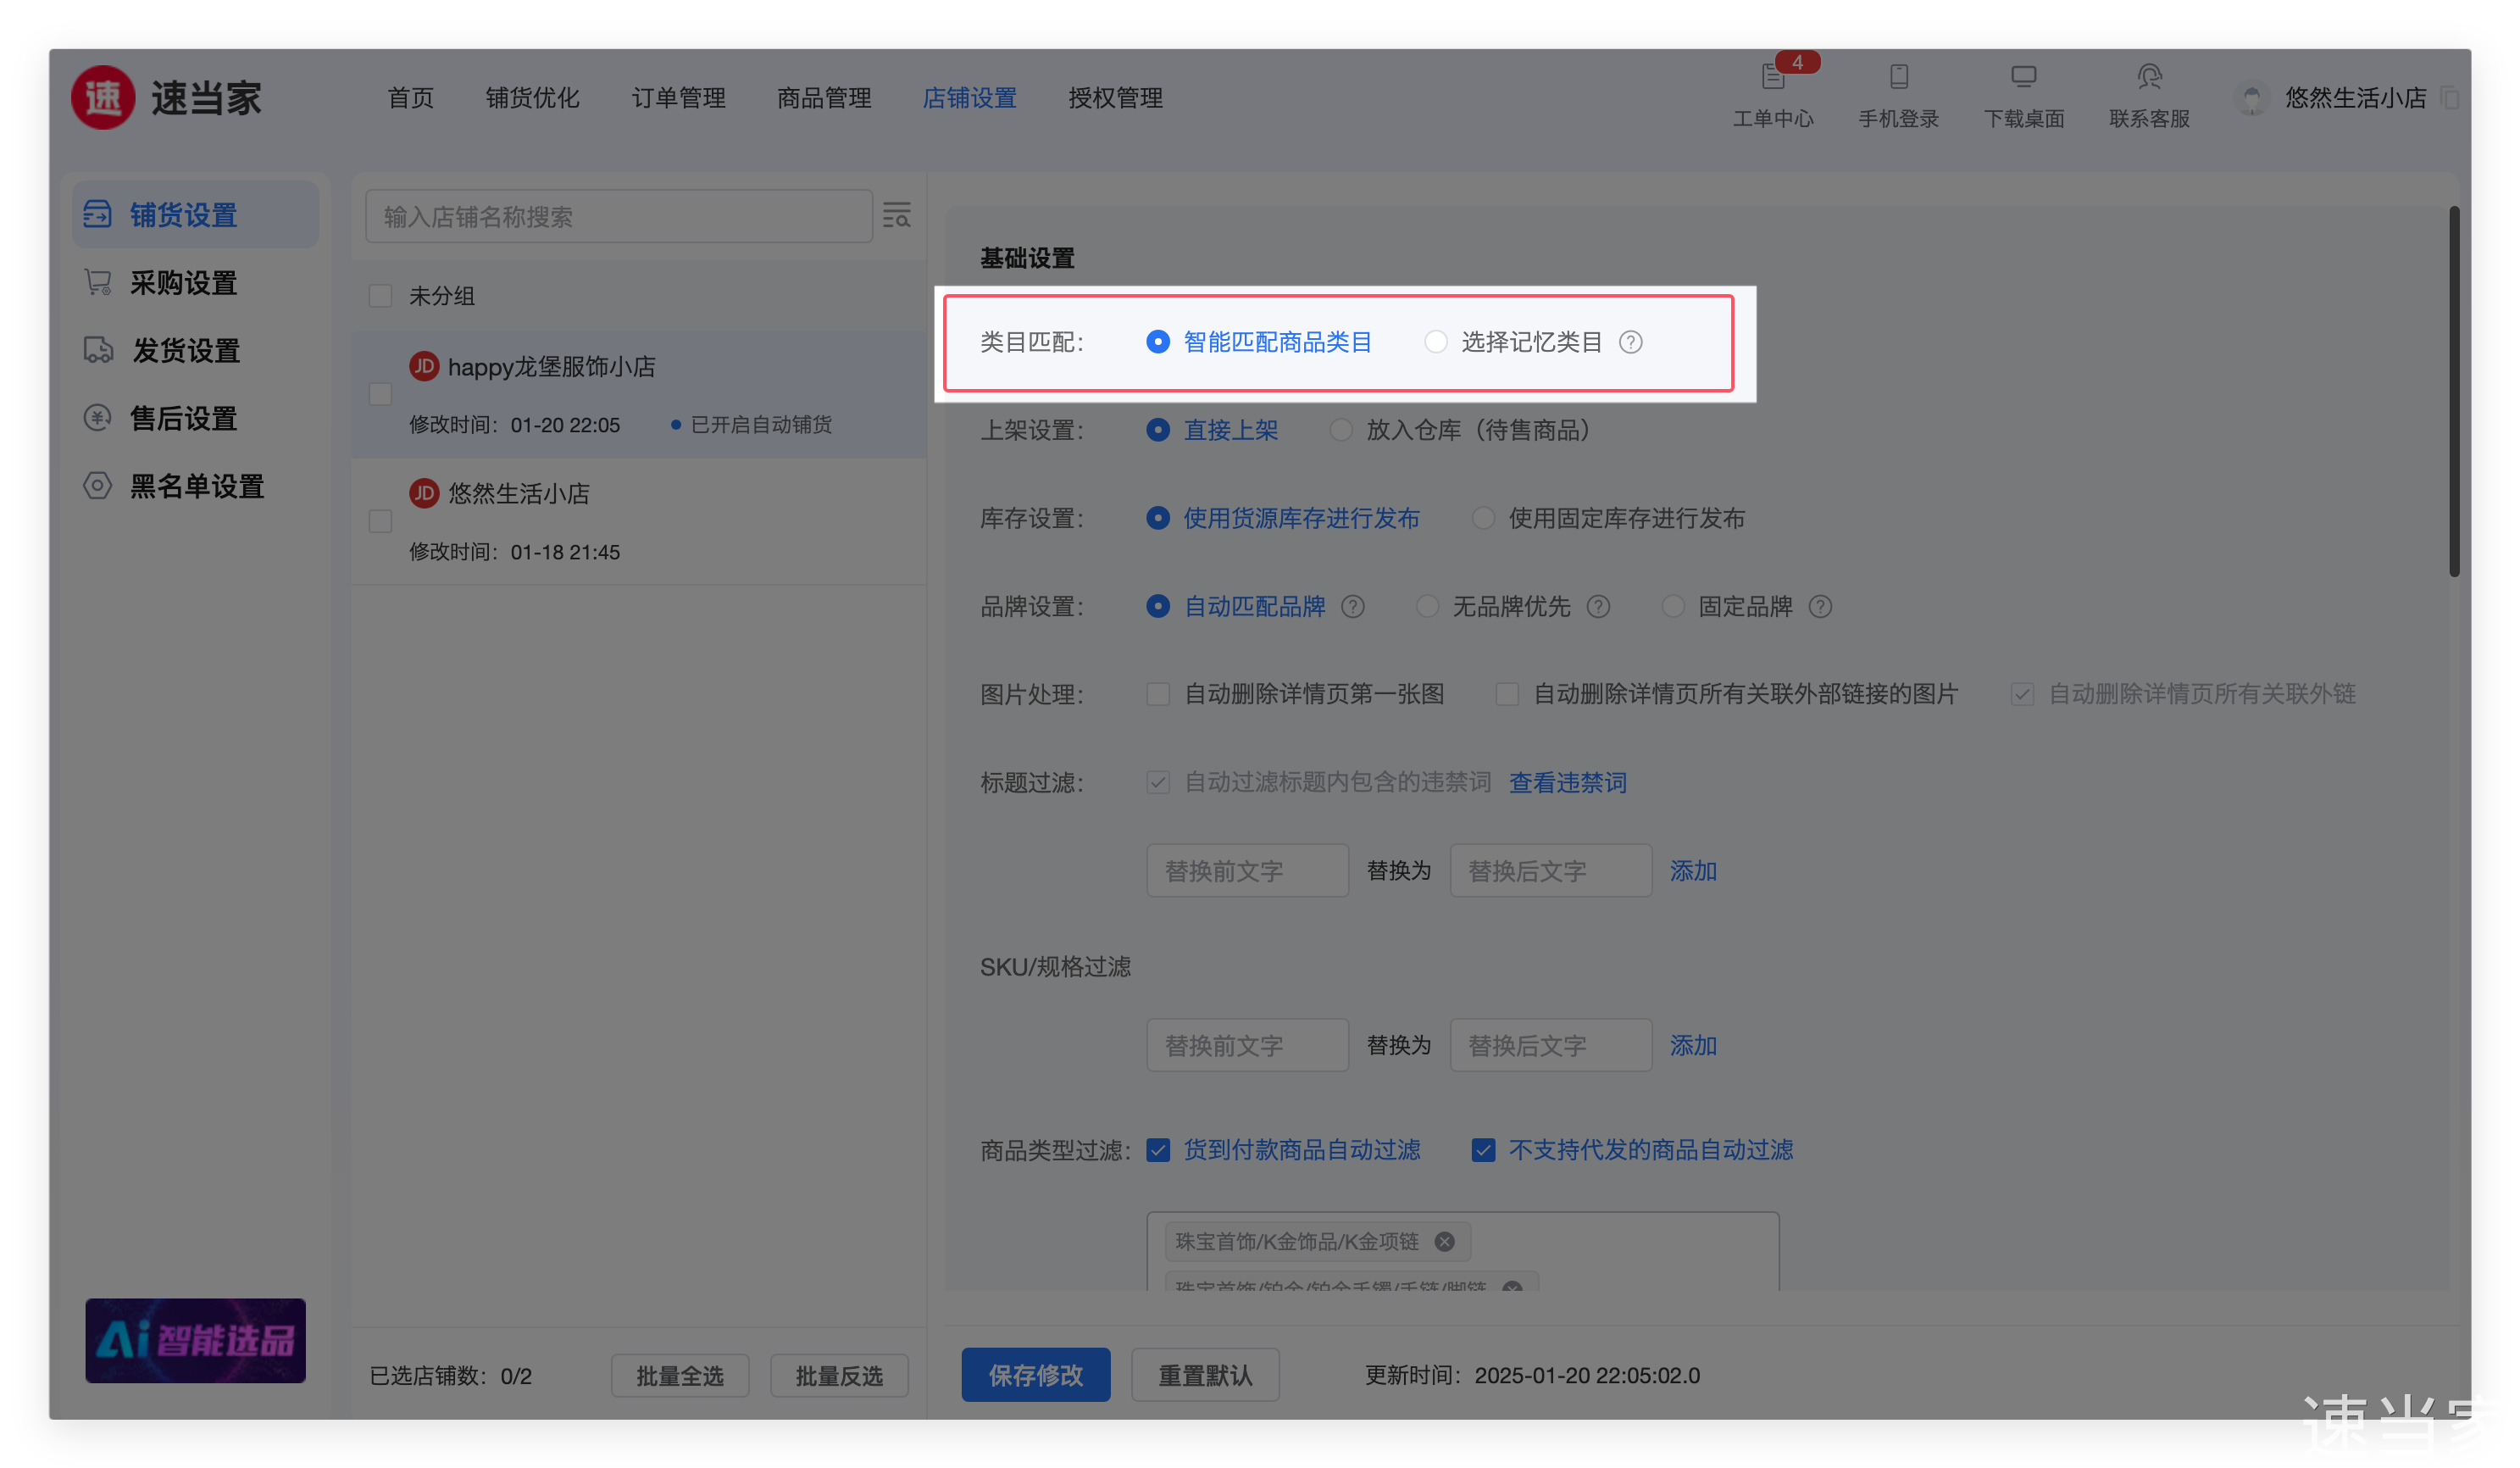
Task: Open the 工单中心 work order icon
Action: [x=1773, y=77]
